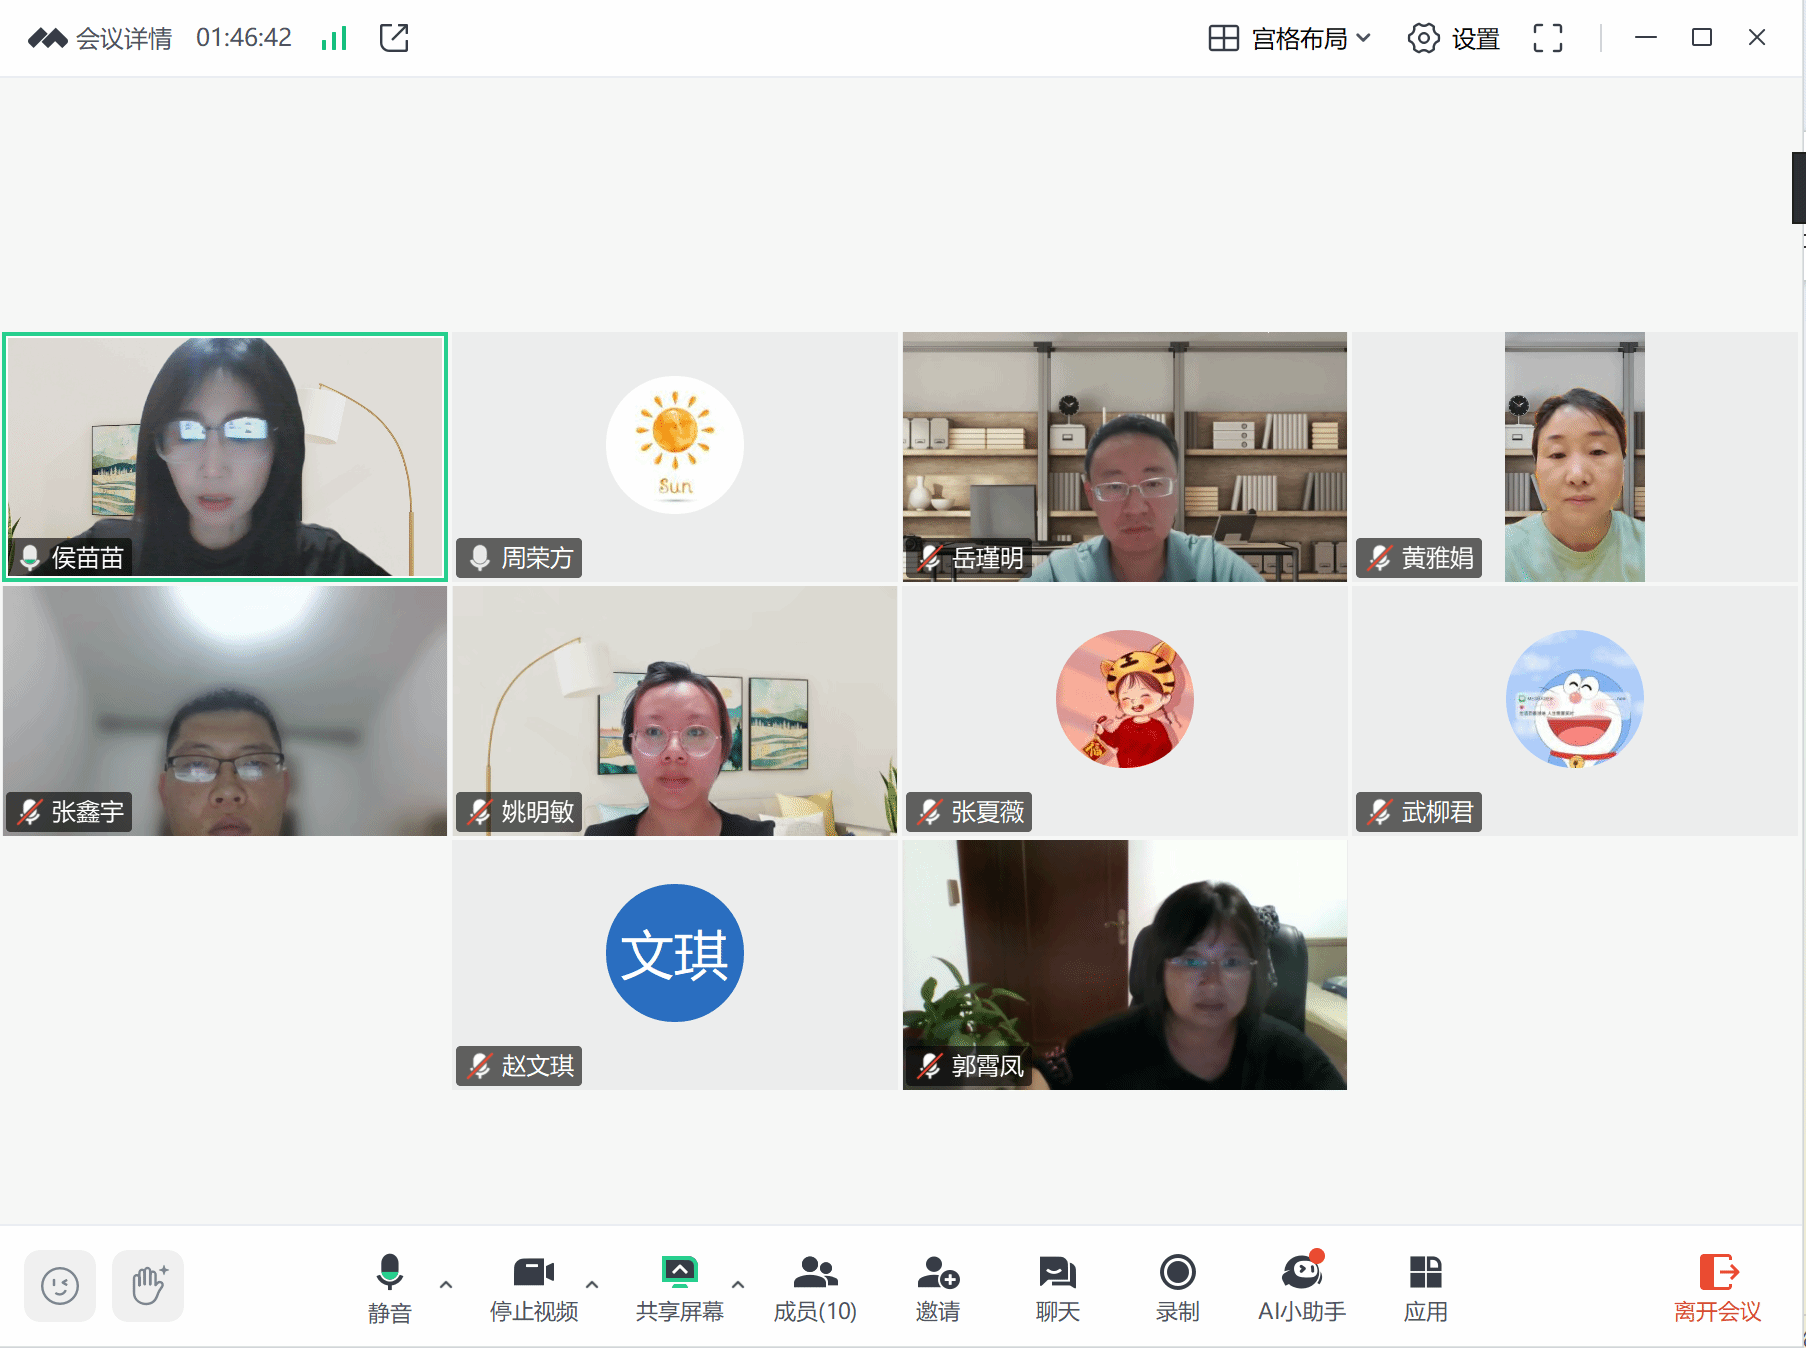The width and height of the screenshot is (1806, 1348).
Task: Open the 会议详情 meeting details
Action: [100, 38]
